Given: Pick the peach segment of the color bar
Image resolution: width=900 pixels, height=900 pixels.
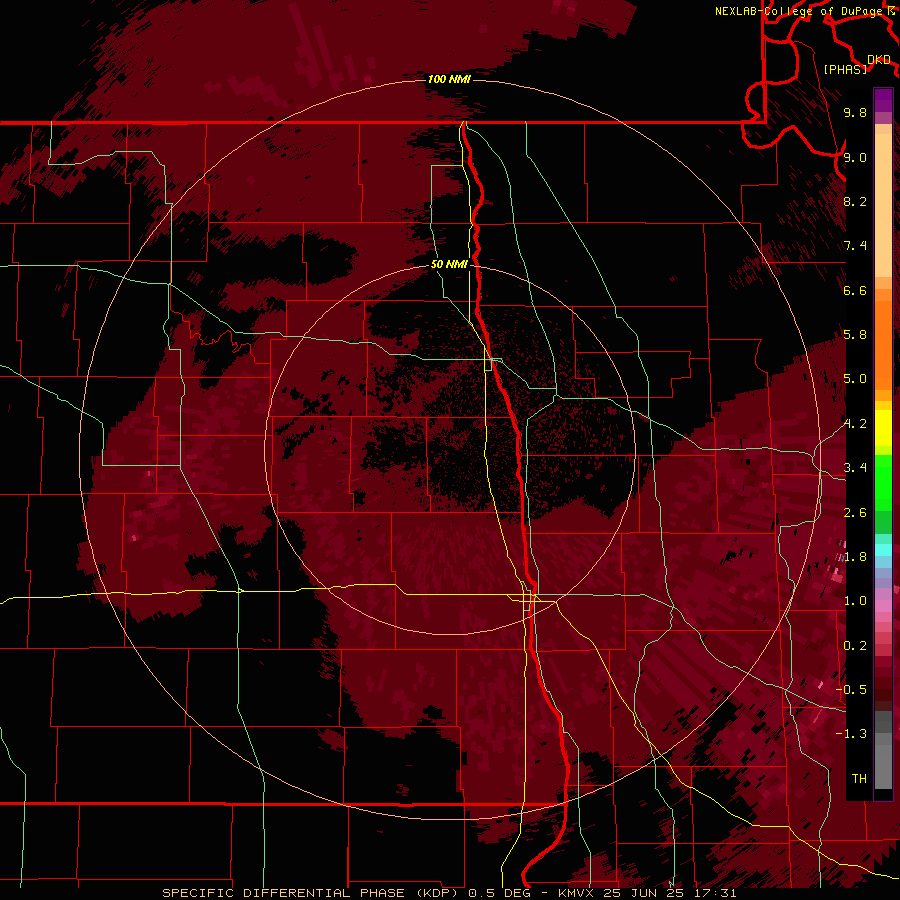Looking at the screenshot, I should 883,205.
